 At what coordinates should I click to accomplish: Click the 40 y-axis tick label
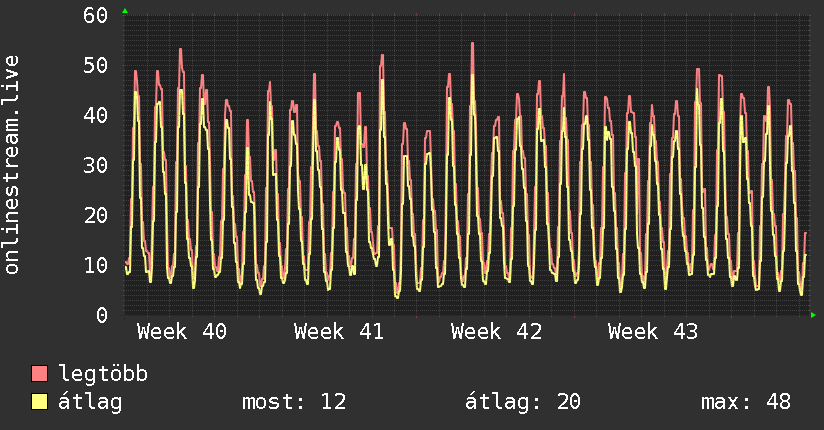click(95, 115)
